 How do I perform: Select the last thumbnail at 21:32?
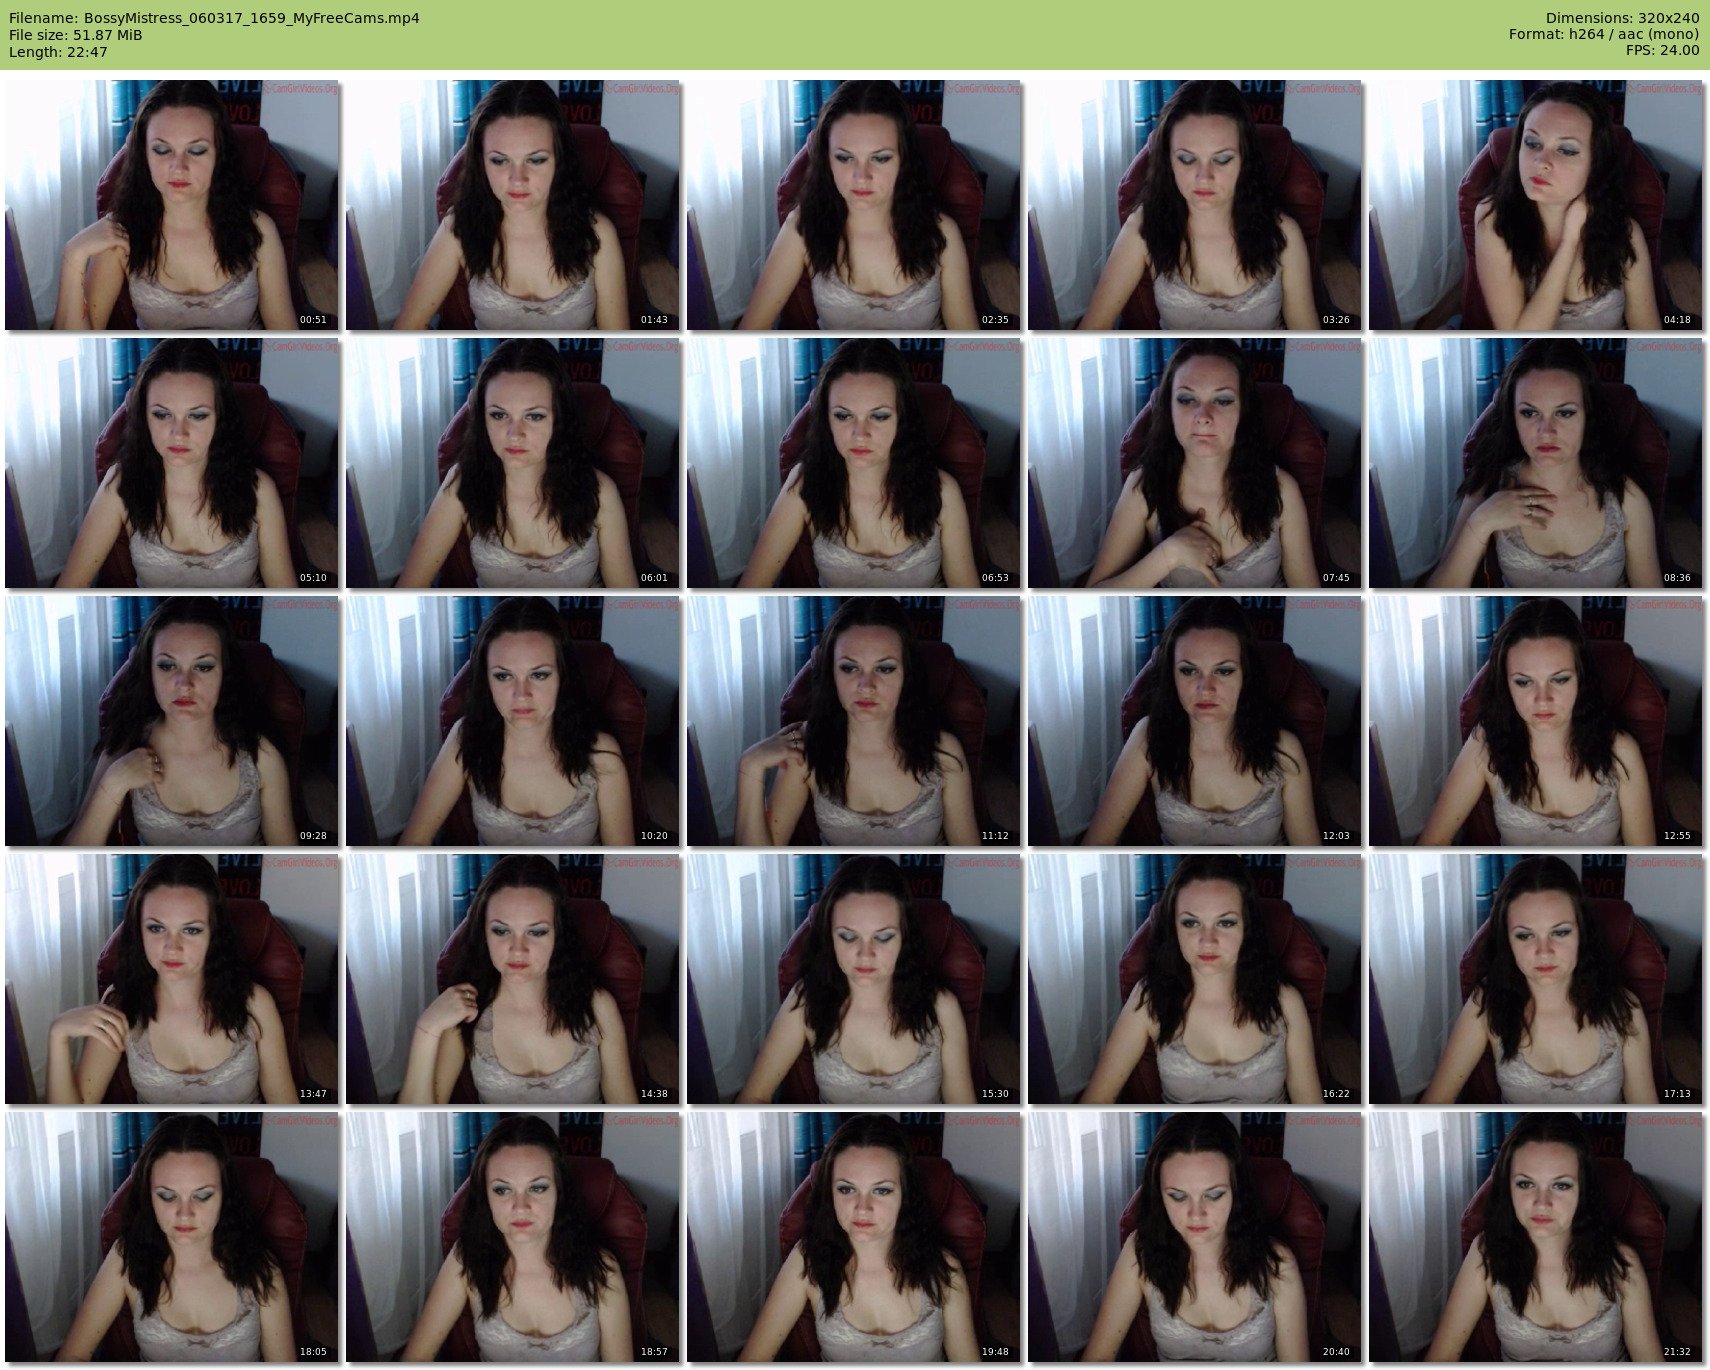(1536, 1237)
